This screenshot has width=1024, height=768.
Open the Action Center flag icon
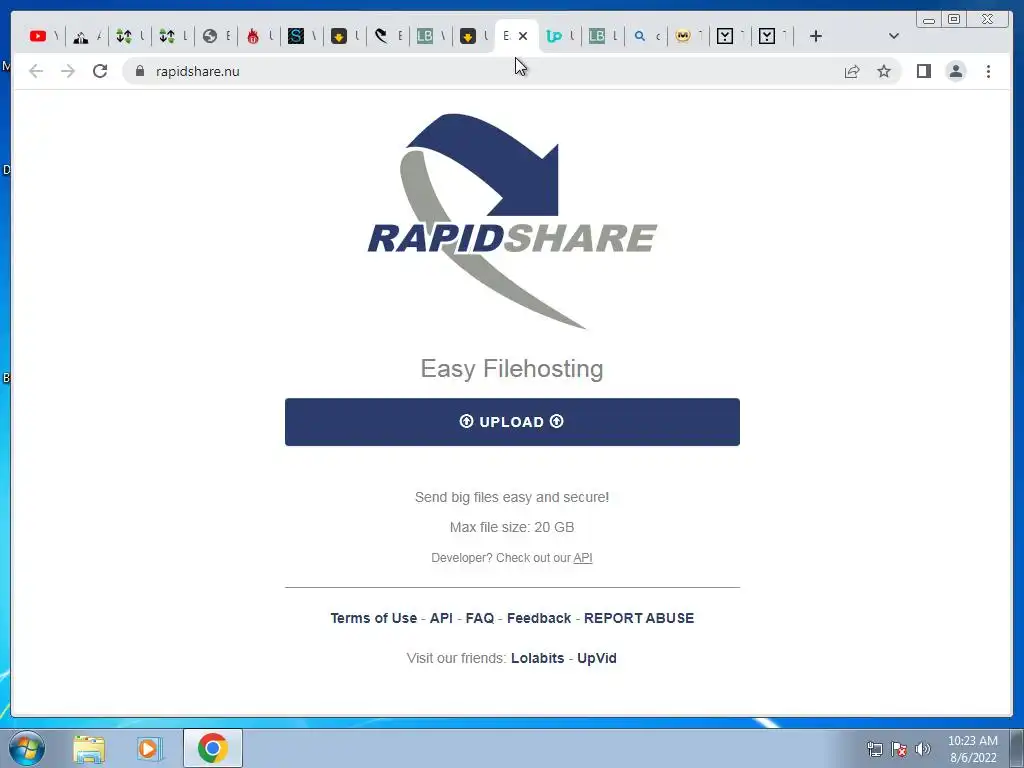[899, 749]
